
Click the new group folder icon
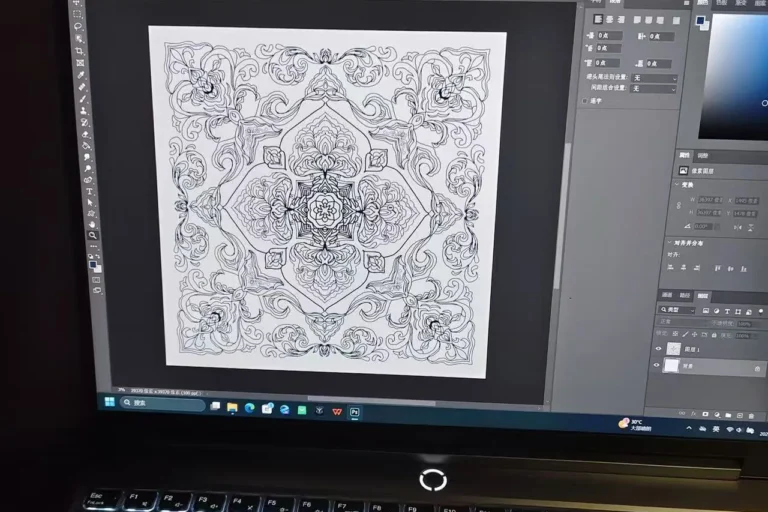tap(728, 415)
